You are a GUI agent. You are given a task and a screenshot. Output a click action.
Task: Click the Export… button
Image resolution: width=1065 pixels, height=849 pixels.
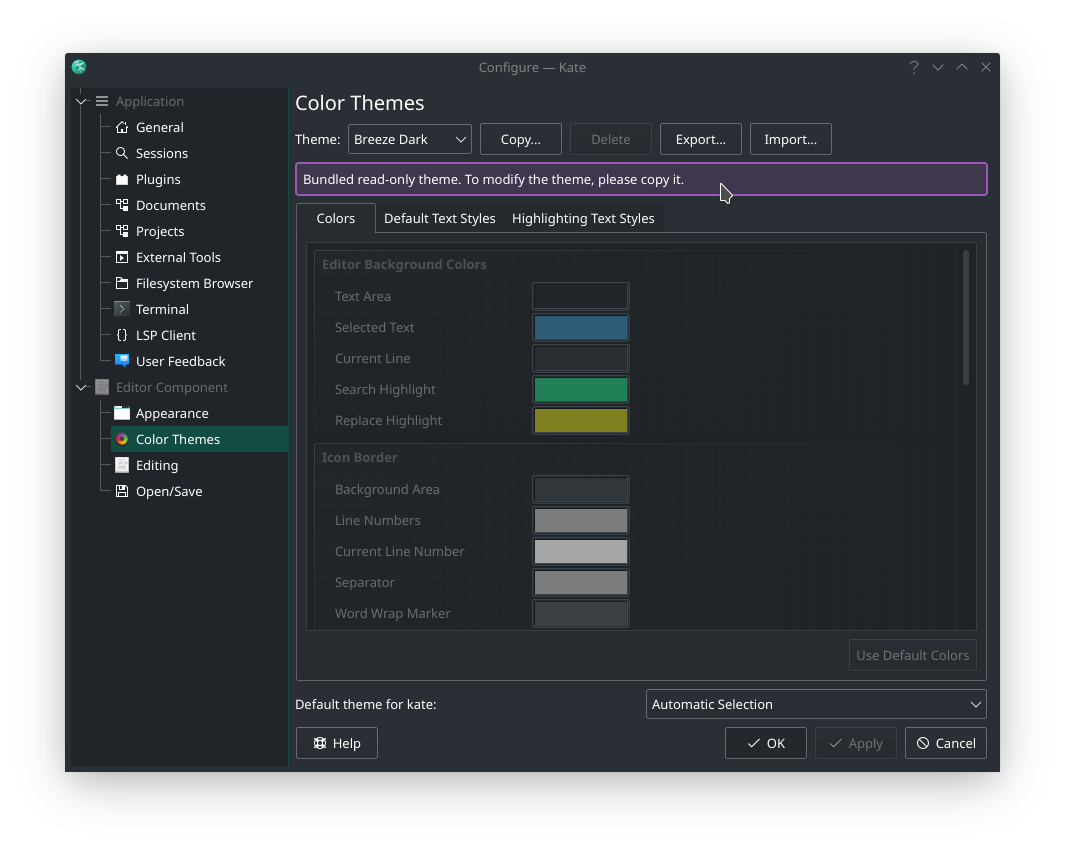point(700,139)
